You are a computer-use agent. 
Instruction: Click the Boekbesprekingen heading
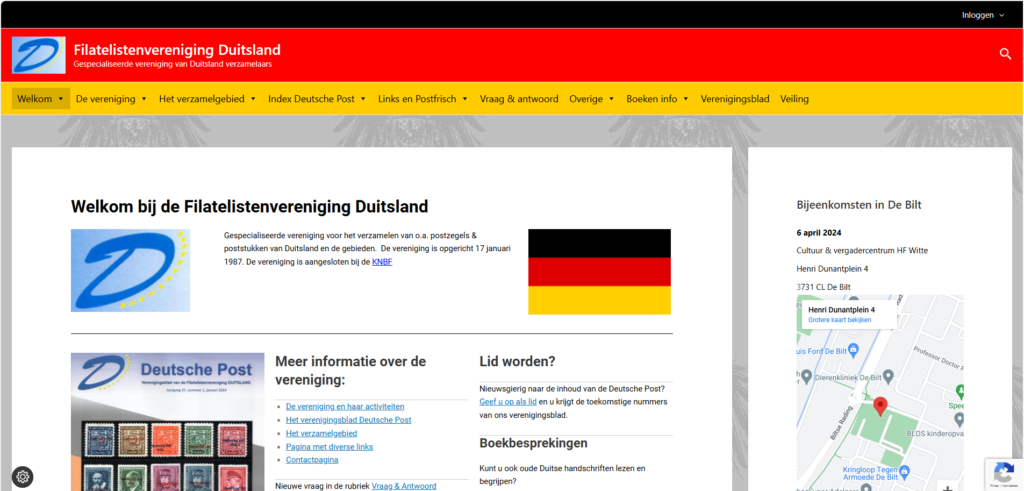pyautogui.click(x=534, y=443)
